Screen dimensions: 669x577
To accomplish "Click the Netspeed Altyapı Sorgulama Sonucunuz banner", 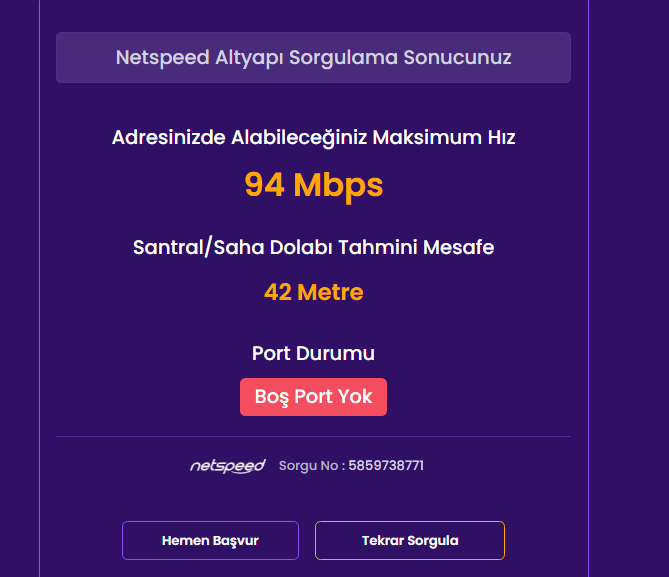I will pyautogui.click(x=313, y=57).
